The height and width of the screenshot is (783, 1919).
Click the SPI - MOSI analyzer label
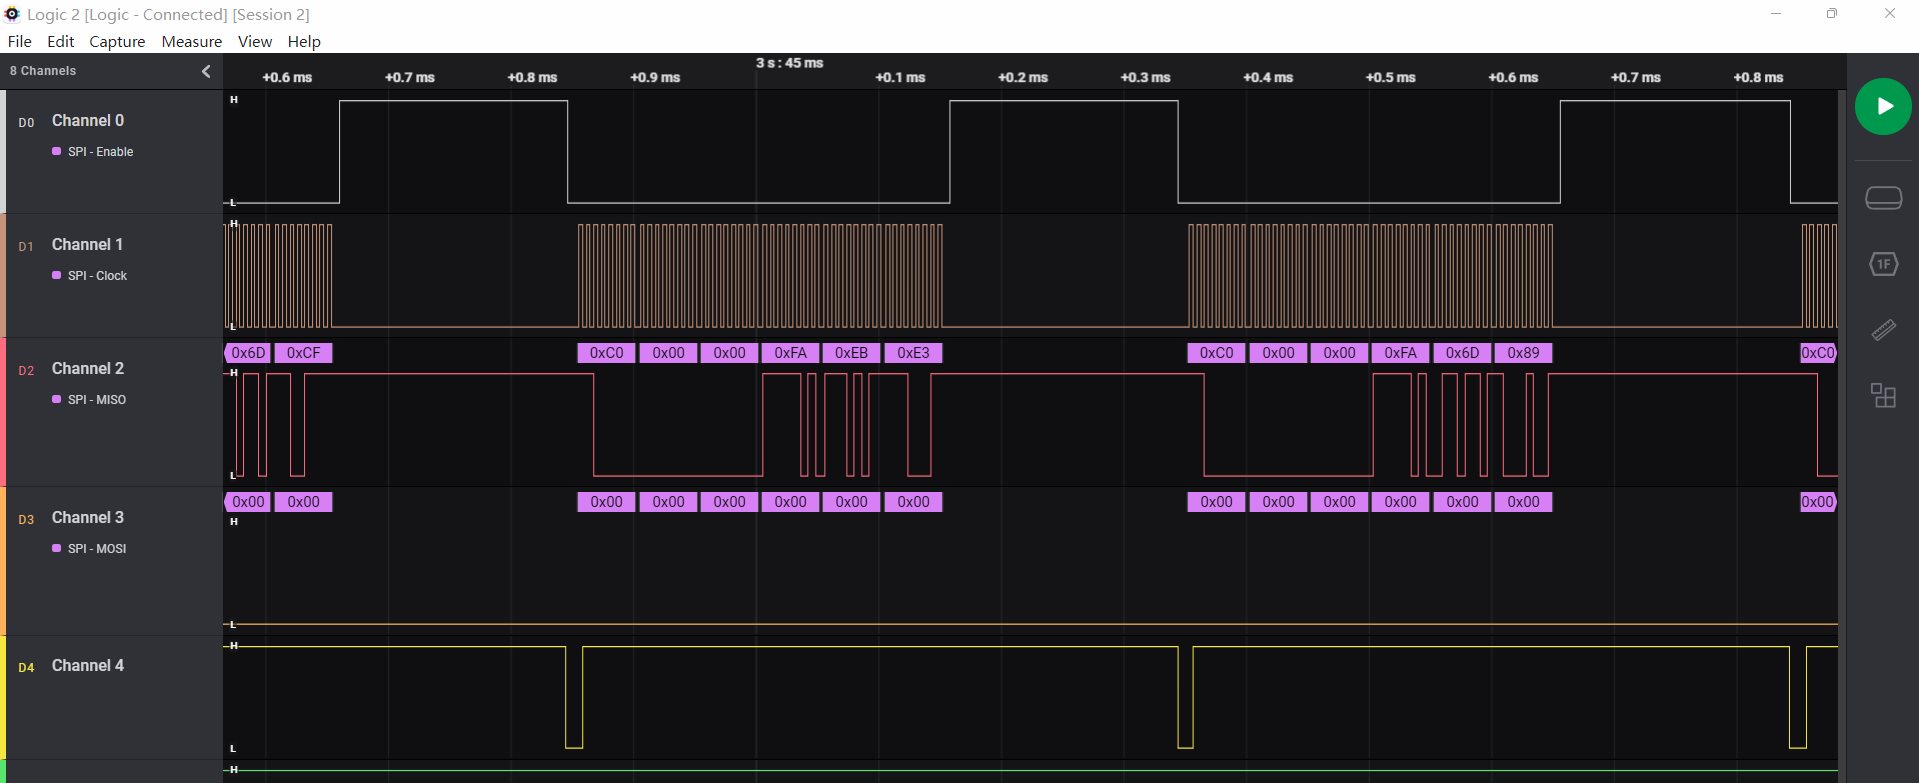point(97,549)
